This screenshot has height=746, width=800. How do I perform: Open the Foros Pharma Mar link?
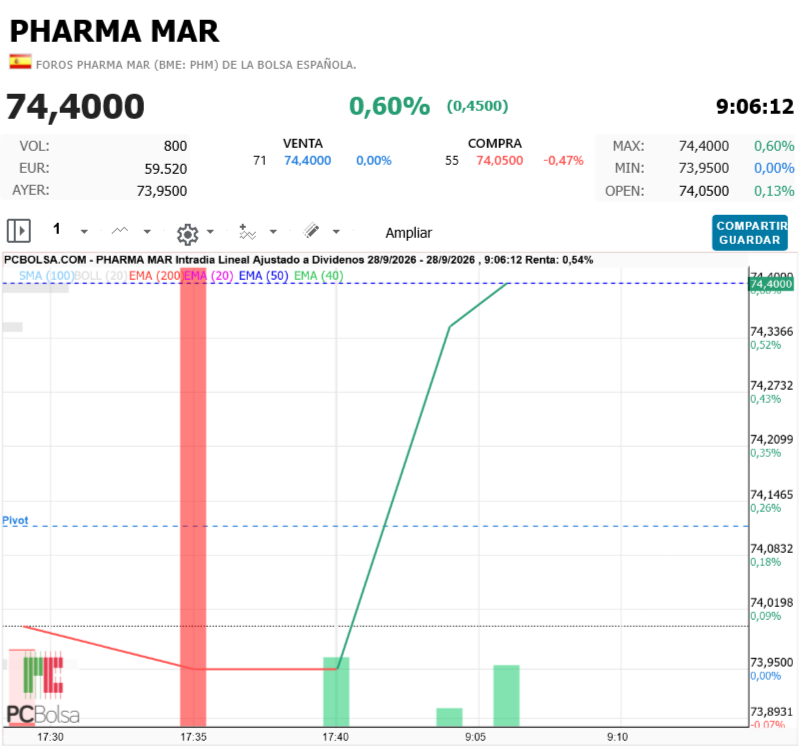click(196, 65)
